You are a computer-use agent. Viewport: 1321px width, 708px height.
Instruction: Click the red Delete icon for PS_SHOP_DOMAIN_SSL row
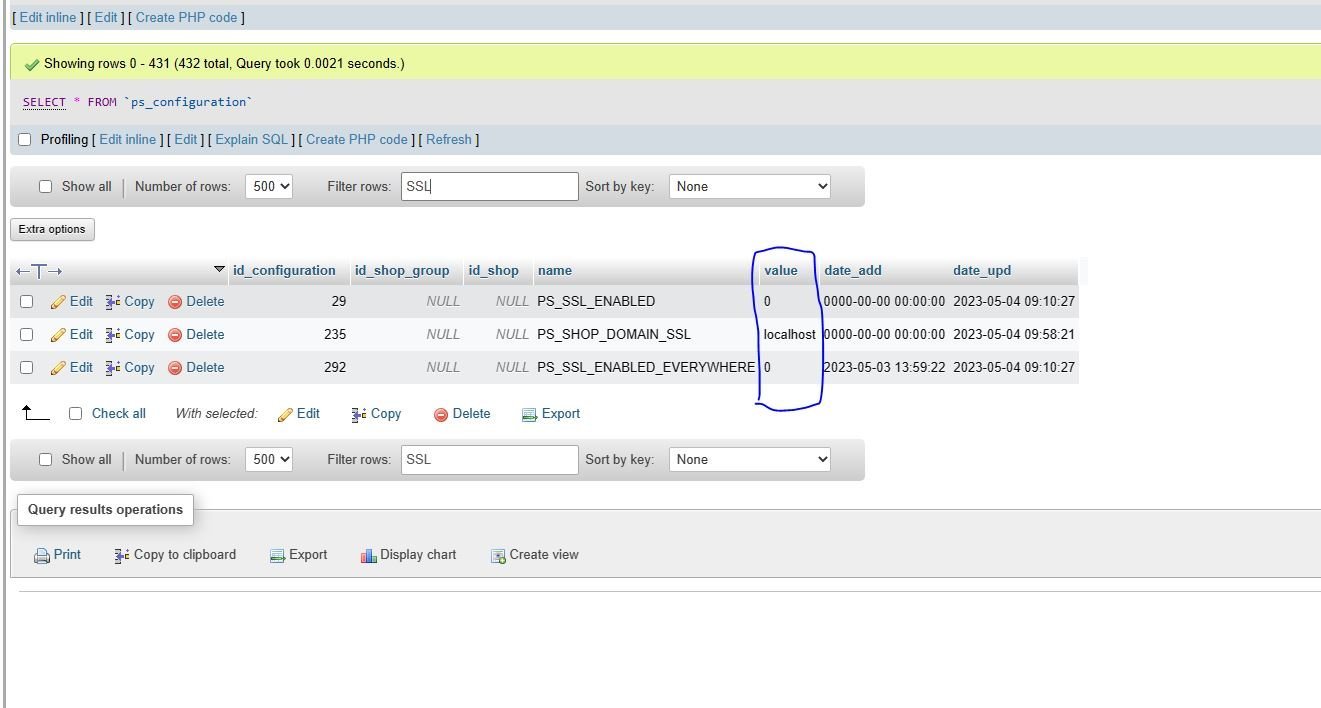(175, 334)
